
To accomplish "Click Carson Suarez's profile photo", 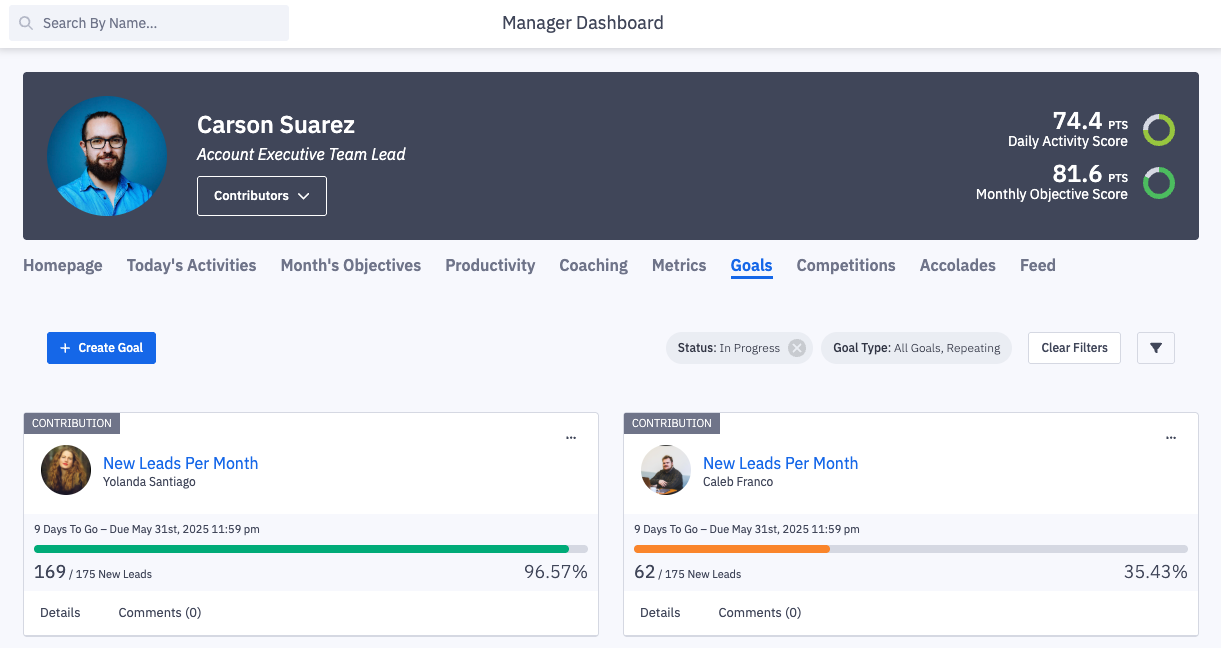I will [x=107, y=155].
